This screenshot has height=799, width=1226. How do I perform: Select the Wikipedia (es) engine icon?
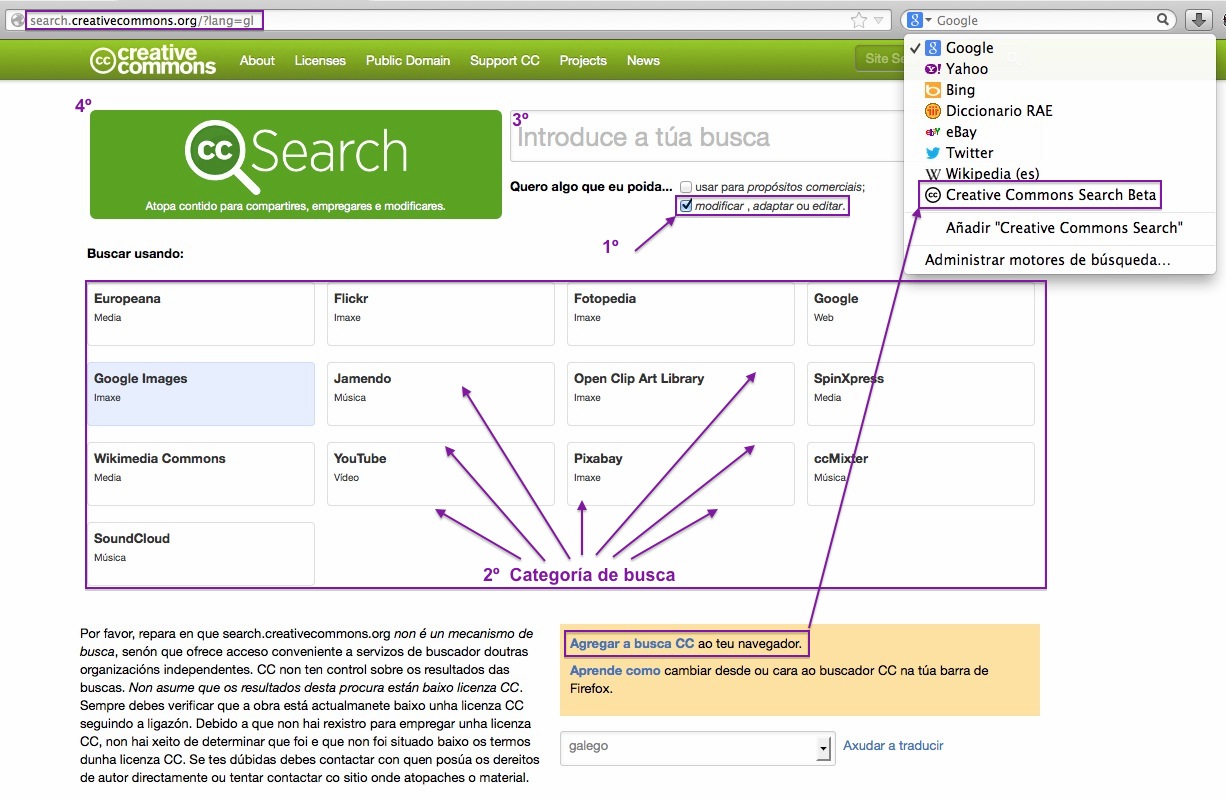click(x=934, y=173)
